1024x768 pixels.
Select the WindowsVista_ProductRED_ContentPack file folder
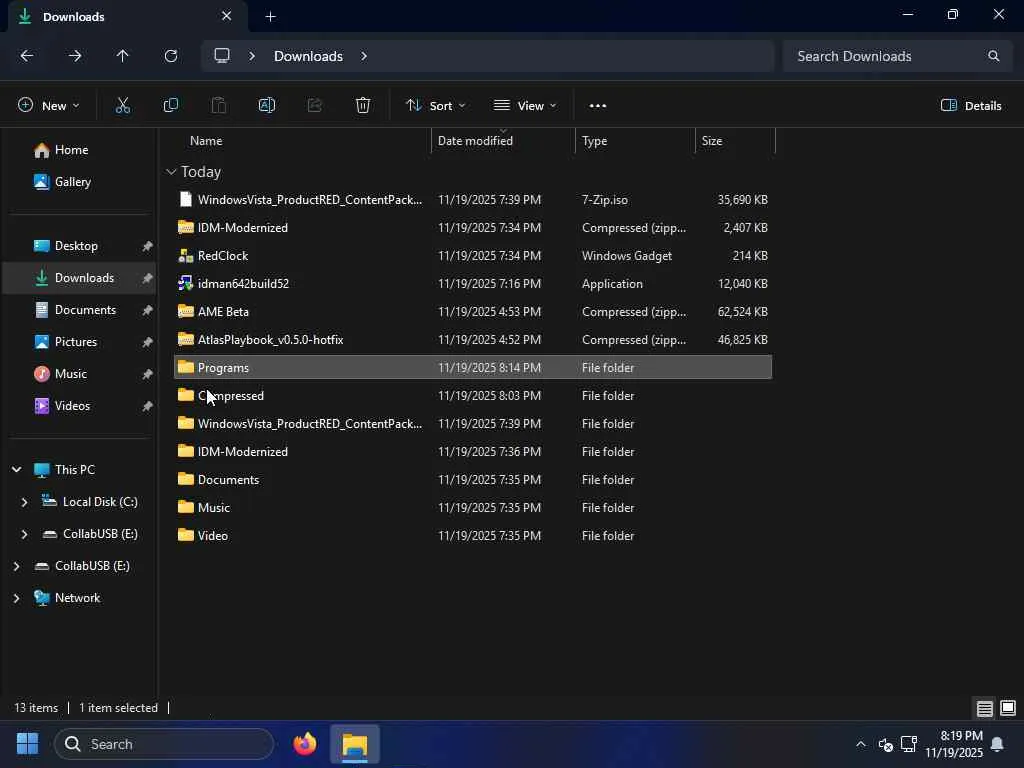point(473,424)
